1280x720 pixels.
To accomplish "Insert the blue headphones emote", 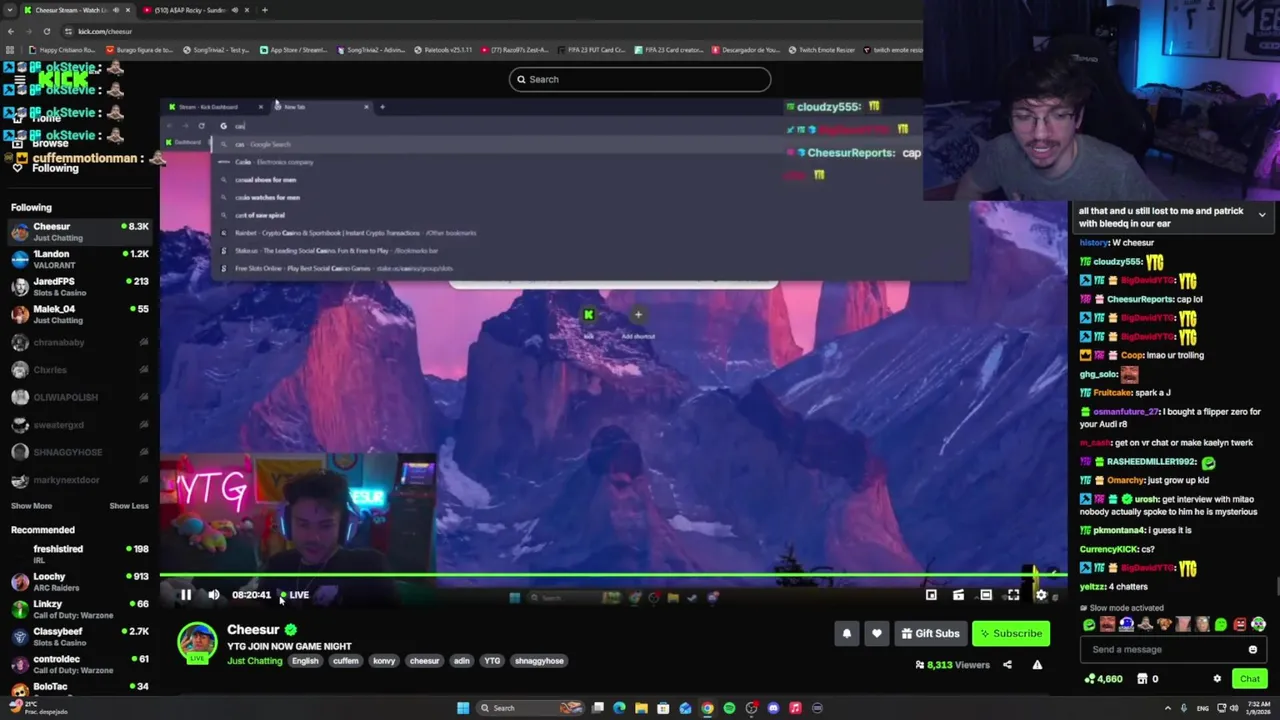I will 1126,625.
